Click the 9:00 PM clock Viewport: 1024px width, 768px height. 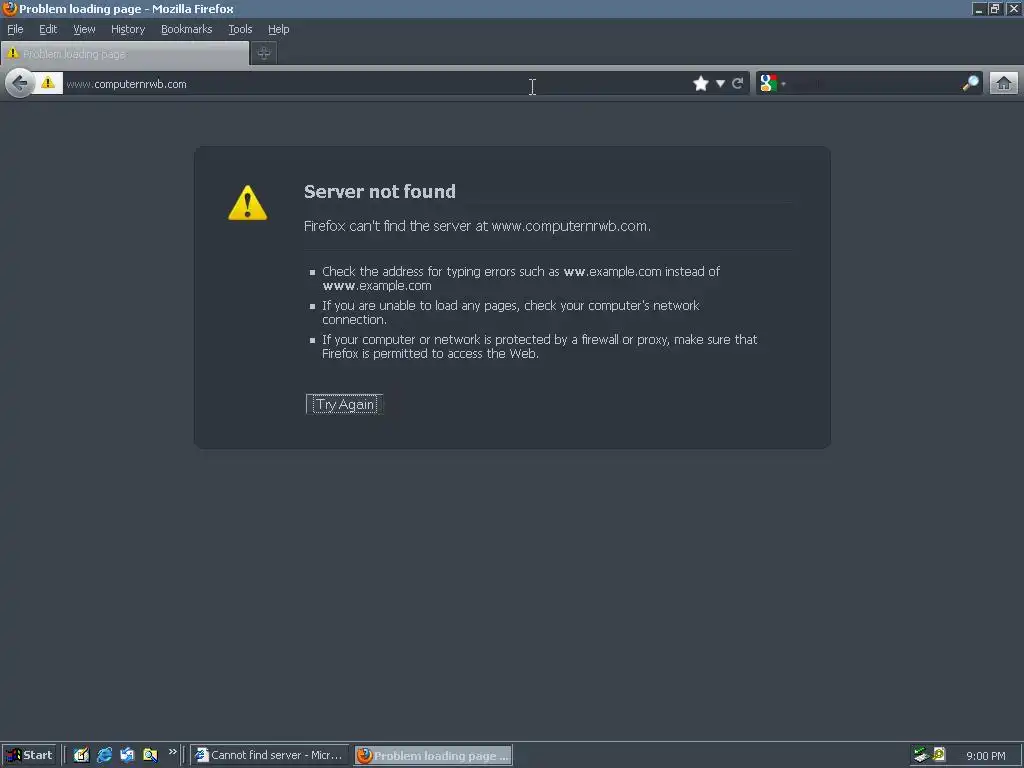(x=985, y=756)
